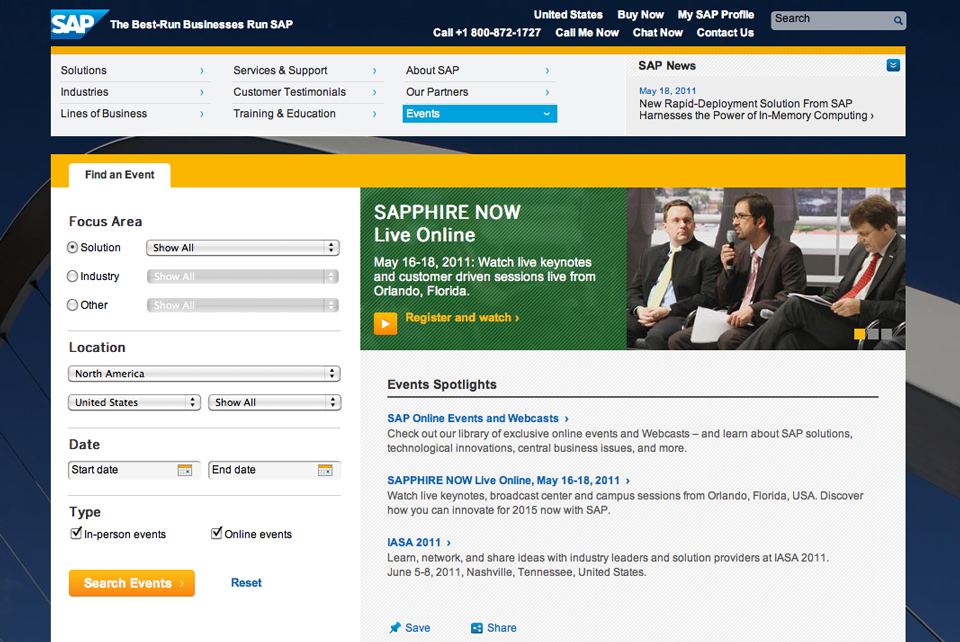
Task: Click the Search Events button
Action: [132, 583]
